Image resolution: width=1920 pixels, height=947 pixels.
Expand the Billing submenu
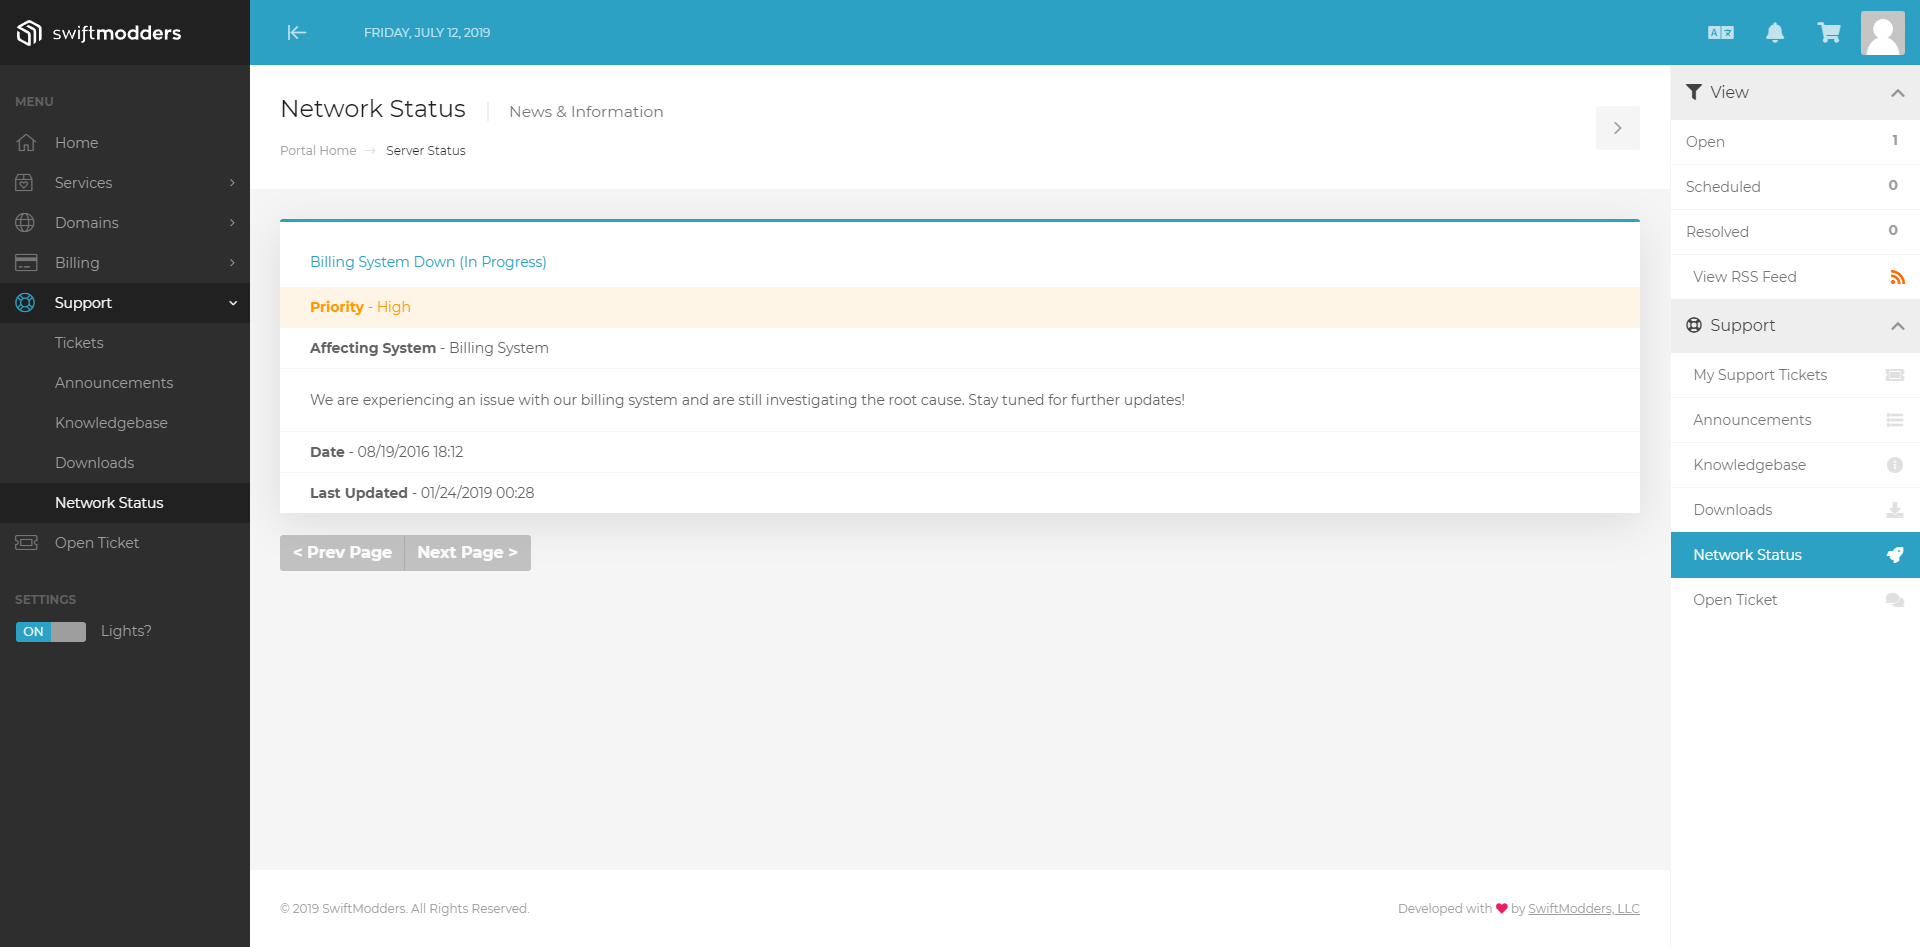(x=232, y=263)
